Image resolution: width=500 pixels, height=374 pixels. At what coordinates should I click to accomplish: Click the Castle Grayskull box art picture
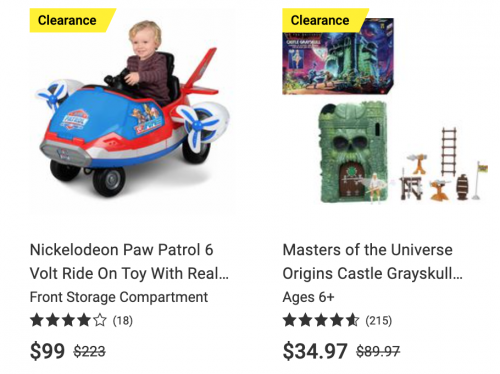338,56
